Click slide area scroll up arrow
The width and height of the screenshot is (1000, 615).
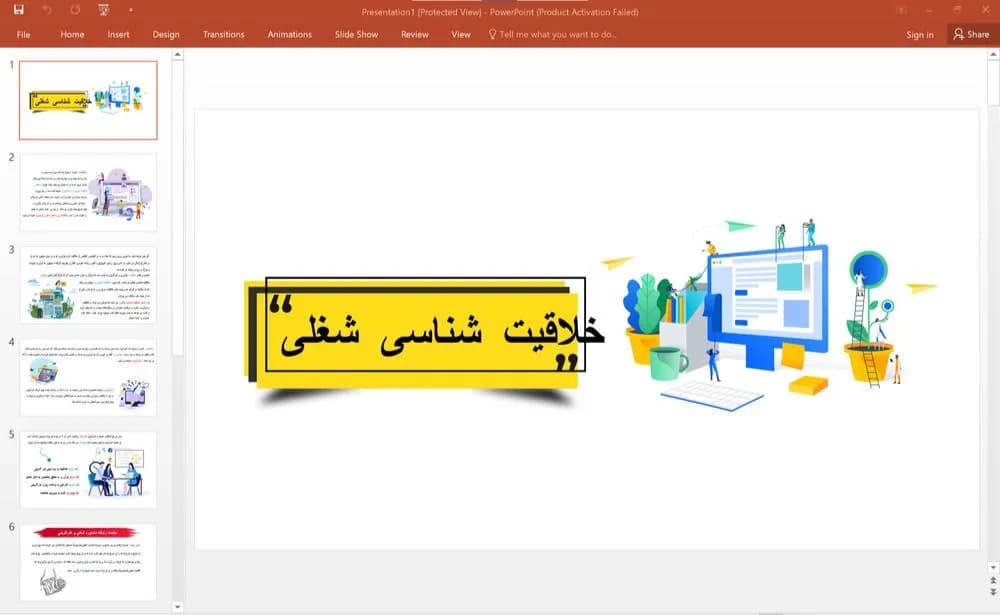point(993,55)
